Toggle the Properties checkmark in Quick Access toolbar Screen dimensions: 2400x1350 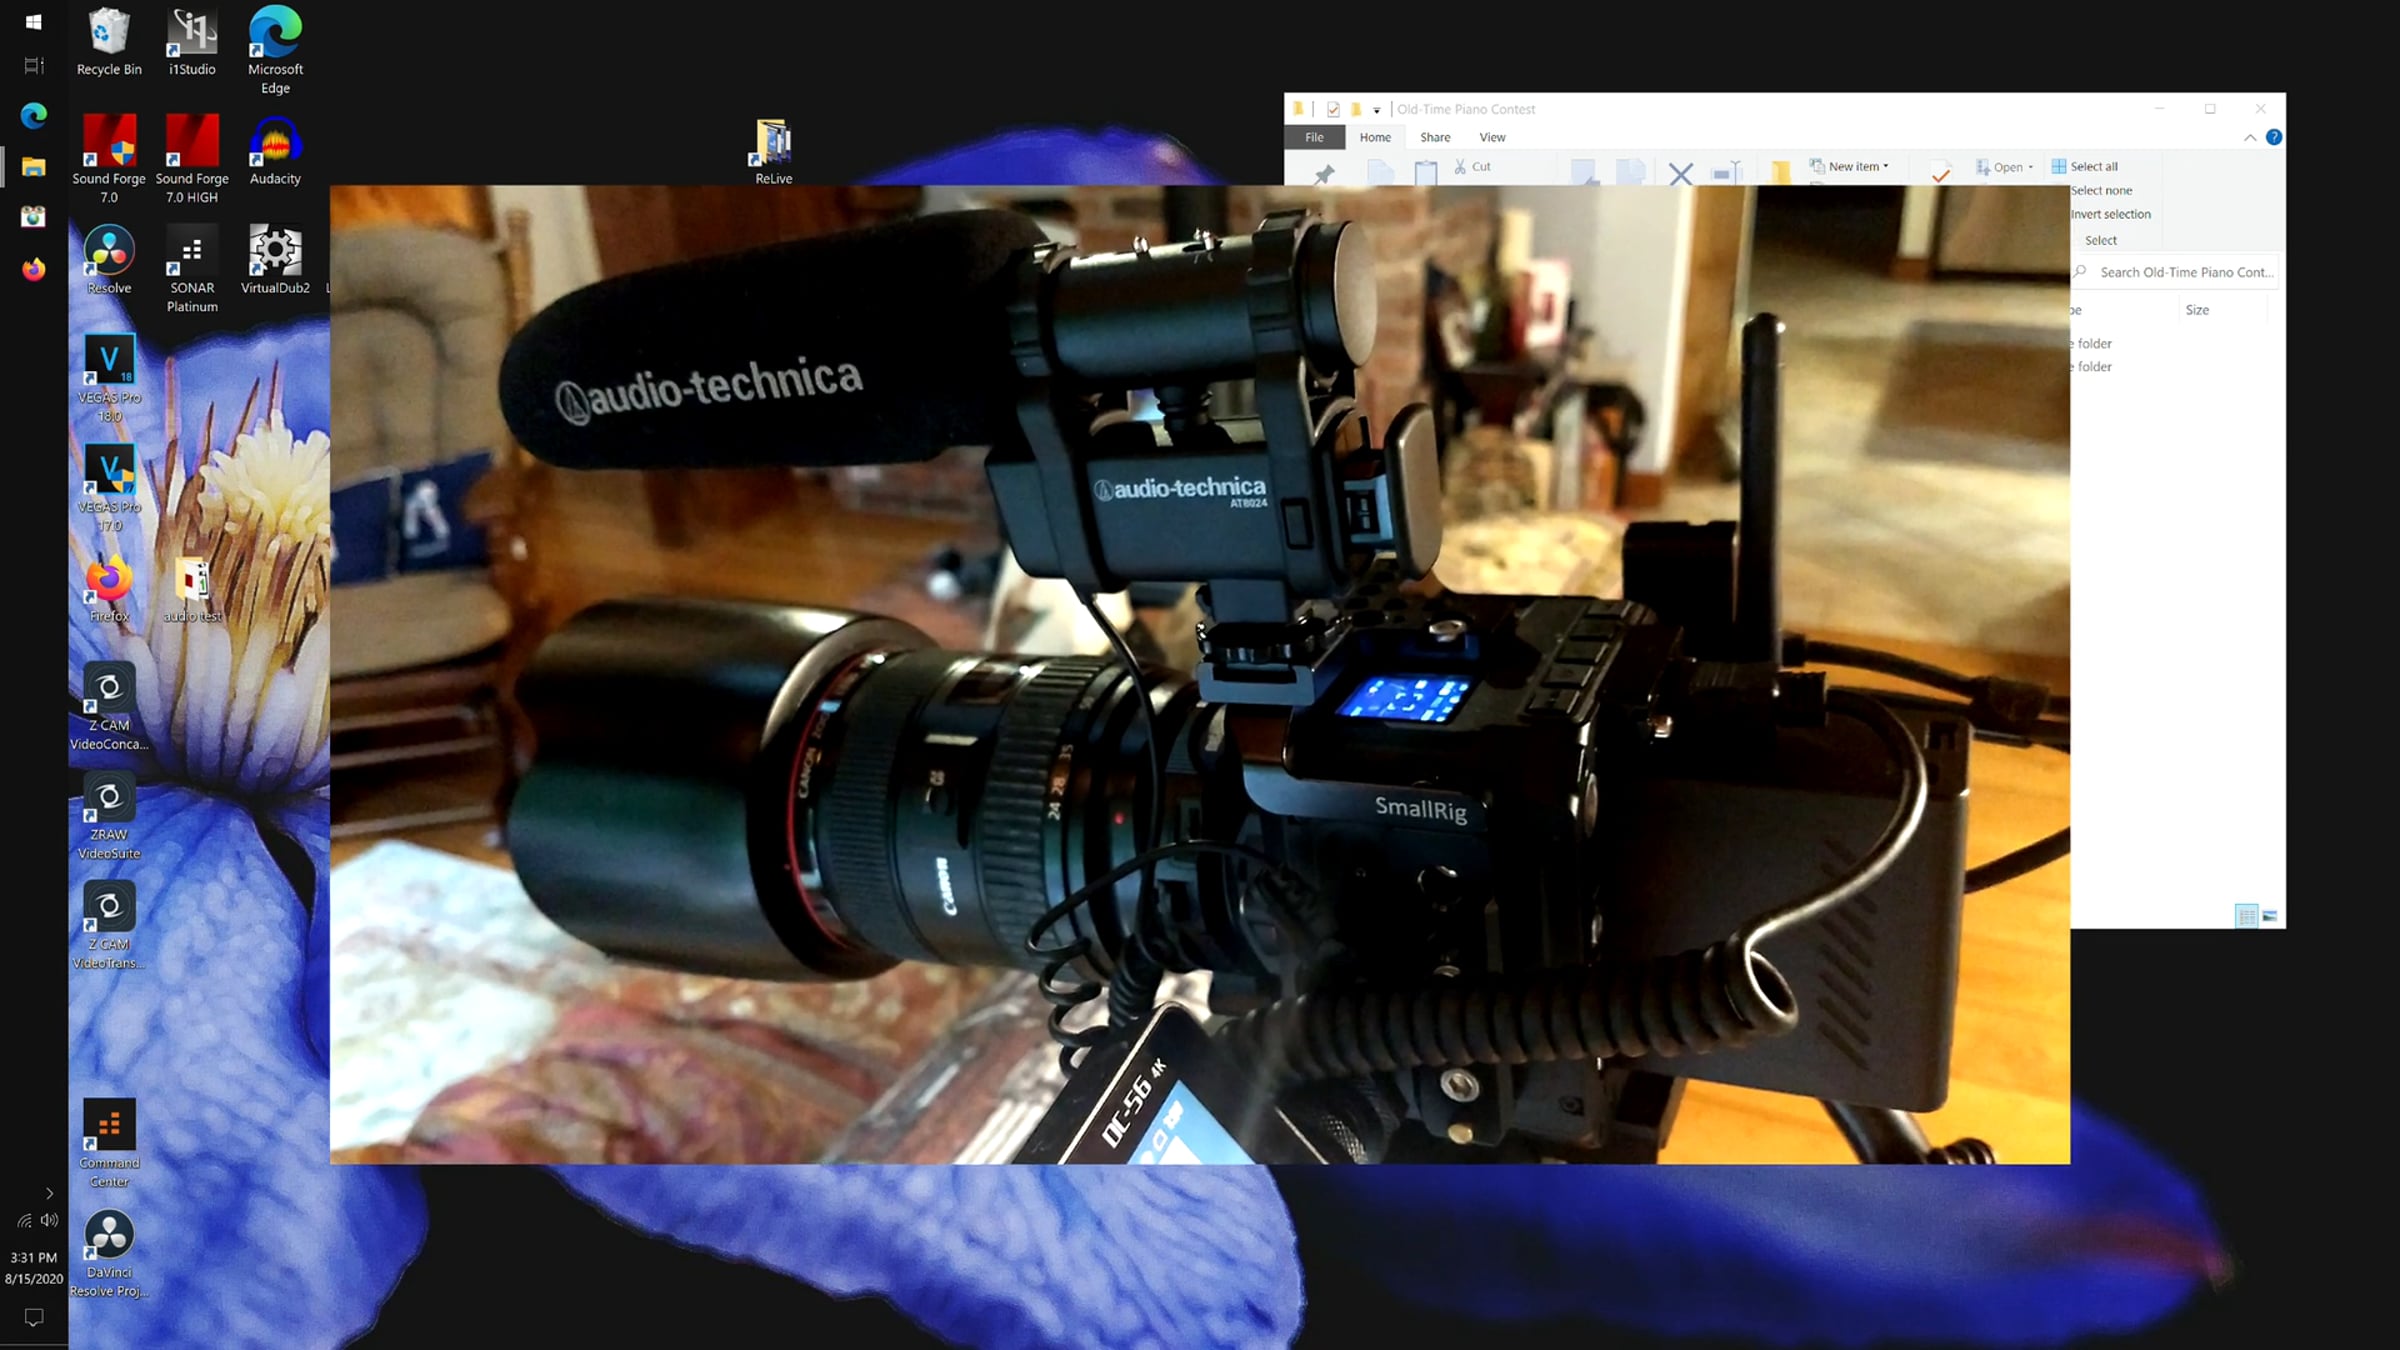tap(1333, 109)
